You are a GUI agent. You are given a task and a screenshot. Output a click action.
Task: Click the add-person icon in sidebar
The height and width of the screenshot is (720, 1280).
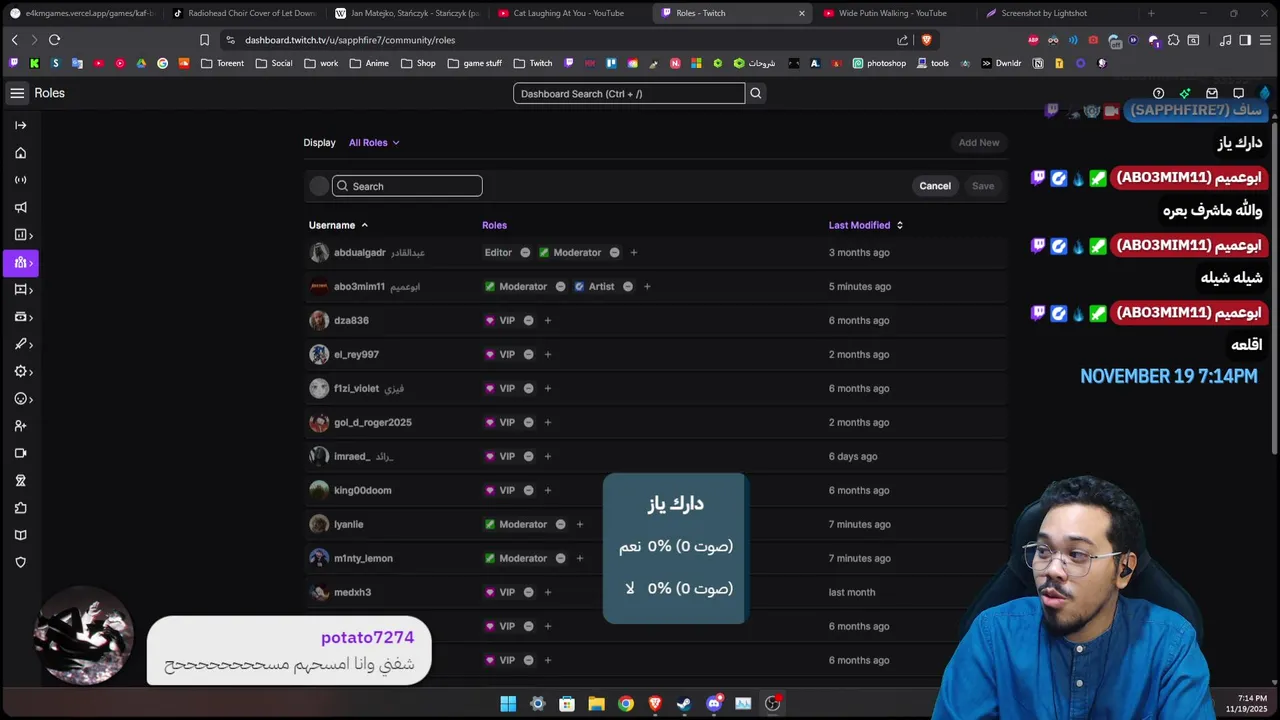click(x=20, y=426)
